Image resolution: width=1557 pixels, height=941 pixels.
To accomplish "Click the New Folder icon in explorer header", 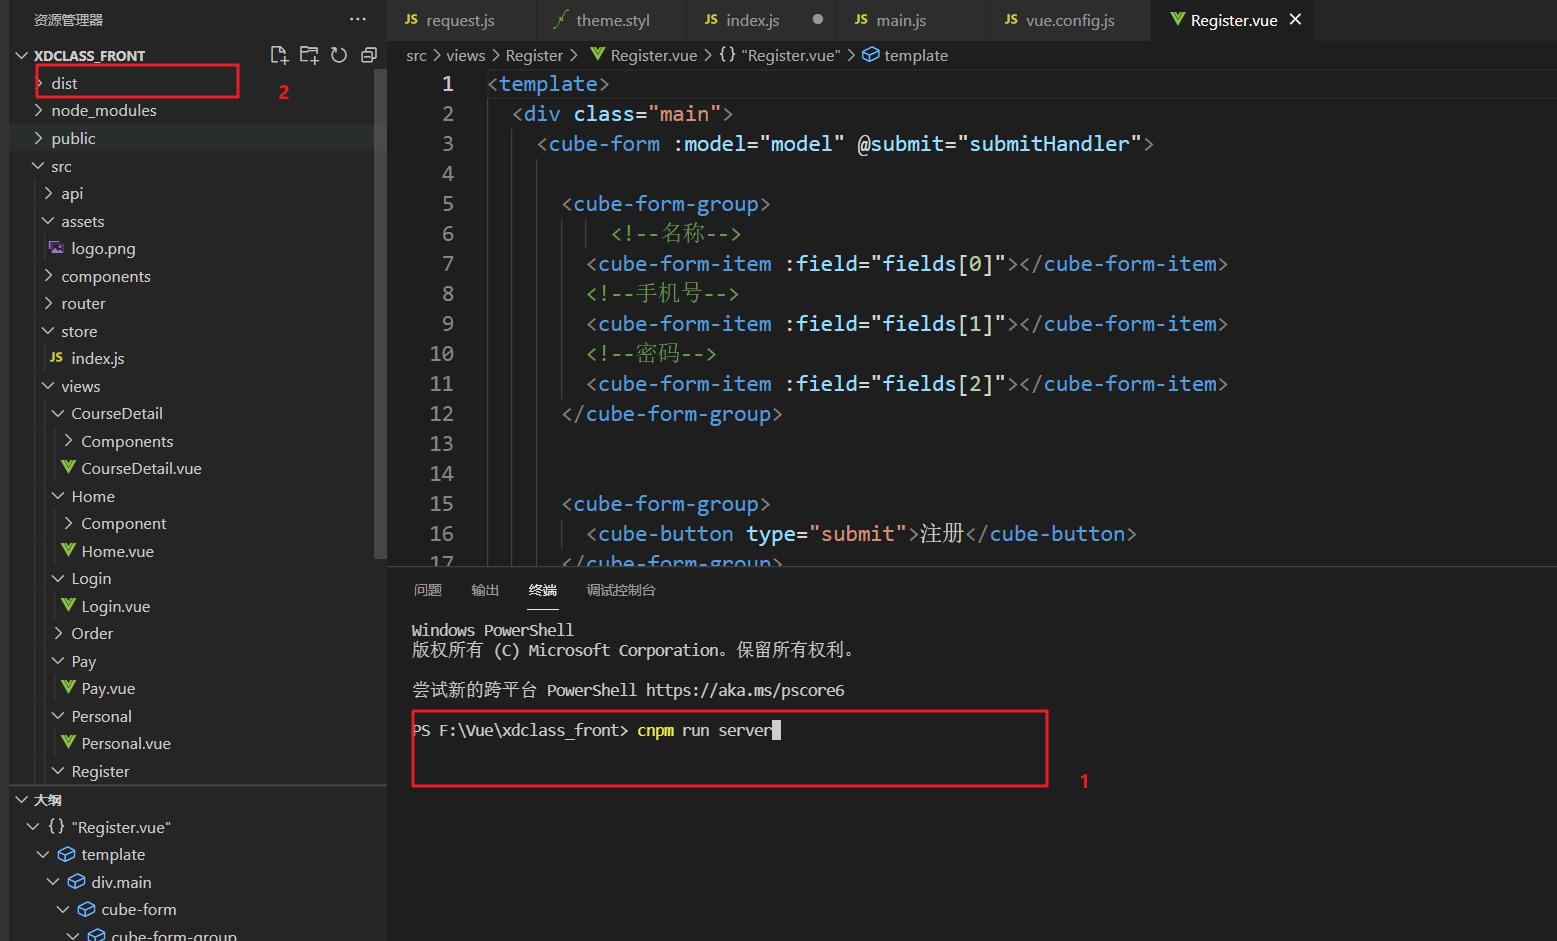I will 309,55.
